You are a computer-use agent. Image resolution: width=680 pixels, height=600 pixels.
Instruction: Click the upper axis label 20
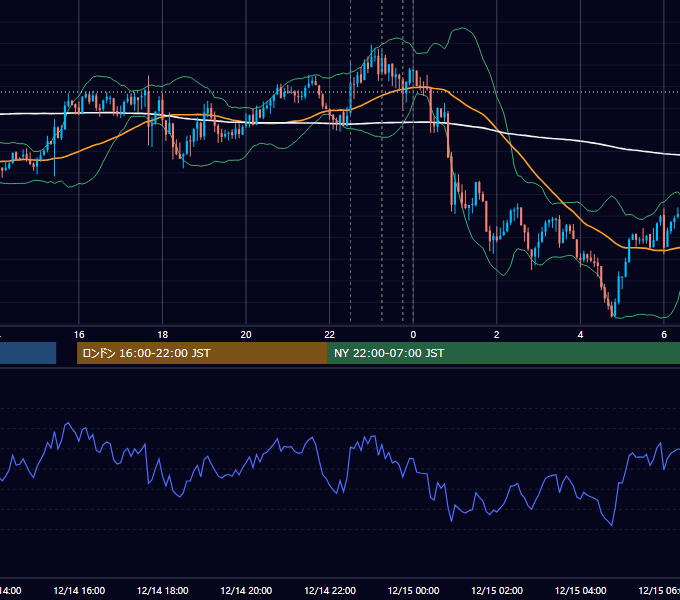246,335
